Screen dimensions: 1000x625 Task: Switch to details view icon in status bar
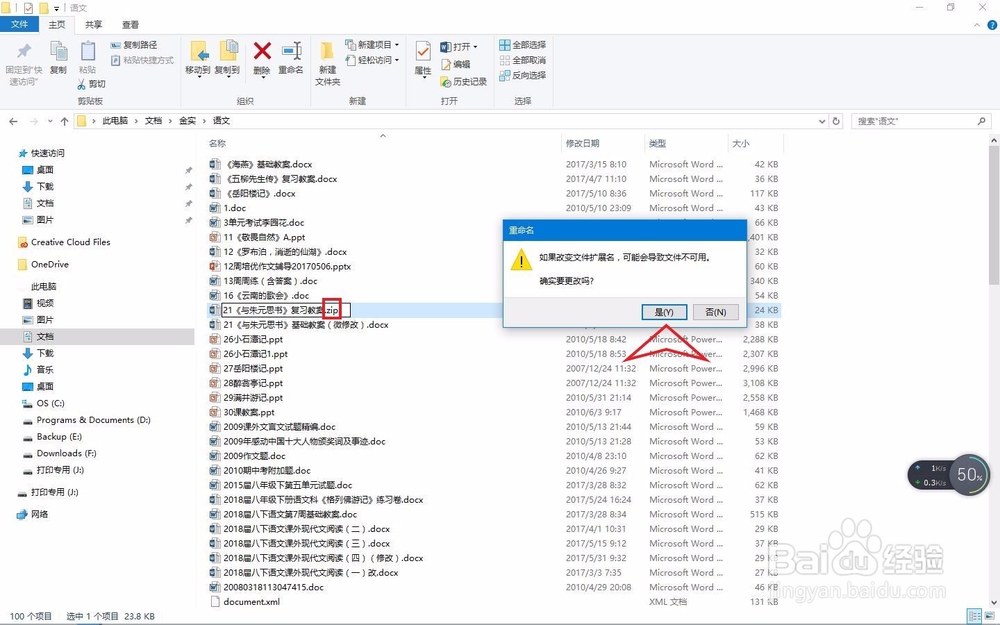click(974, 616)
